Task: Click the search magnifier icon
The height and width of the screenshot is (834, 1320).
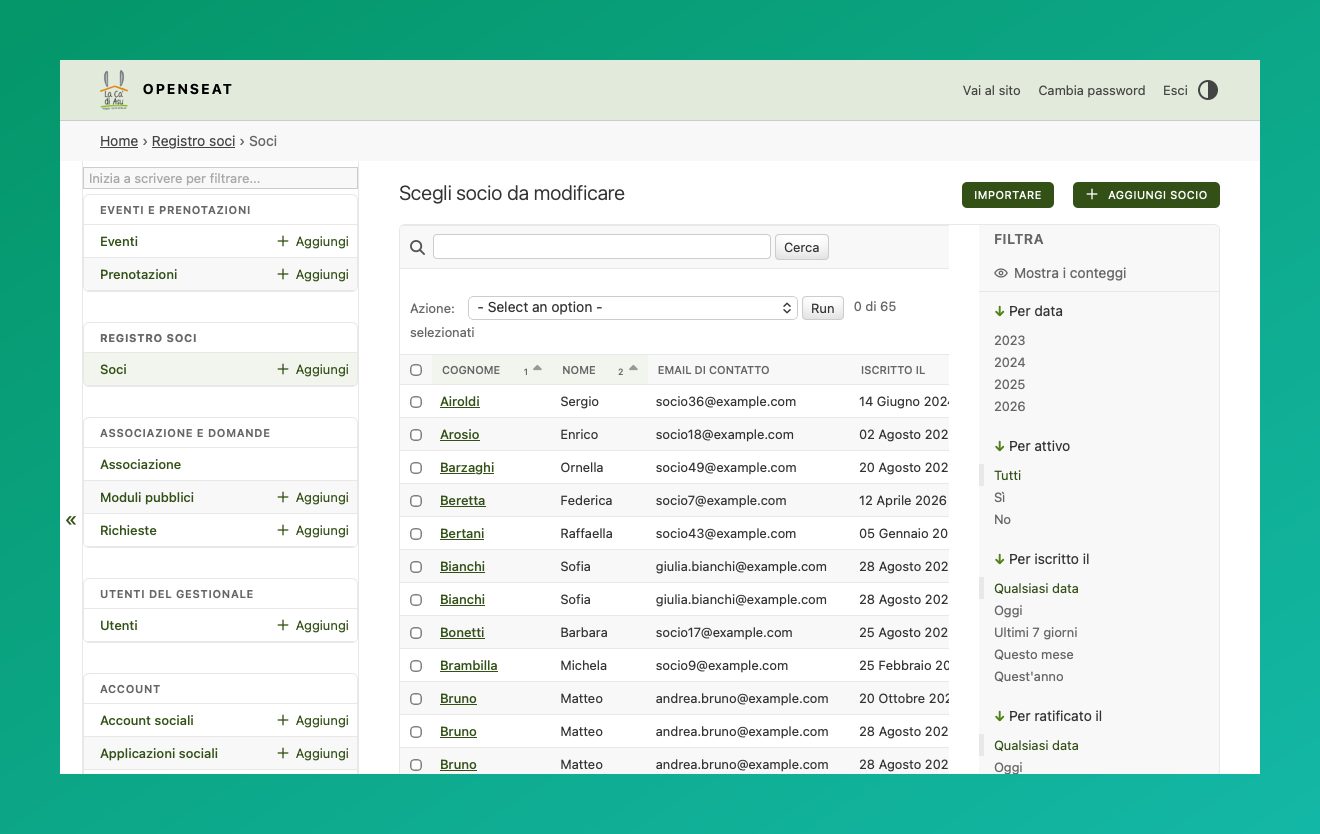Action: pyautogui.click(x=418, y=247)
